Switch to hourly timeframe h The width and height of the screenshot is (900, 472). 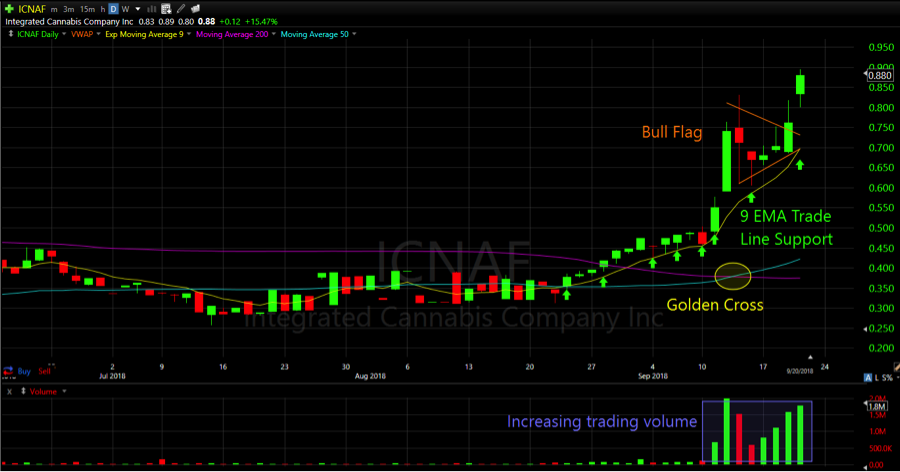[x=103, y=9]
